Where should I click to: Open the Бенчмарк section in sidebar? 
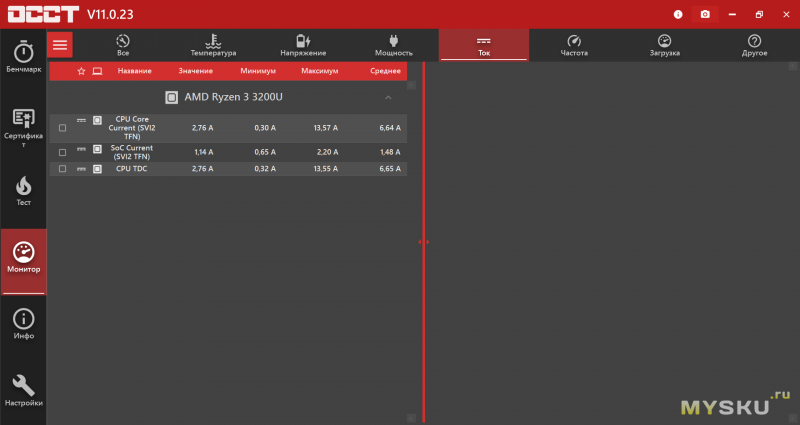[x=23, y=56]
